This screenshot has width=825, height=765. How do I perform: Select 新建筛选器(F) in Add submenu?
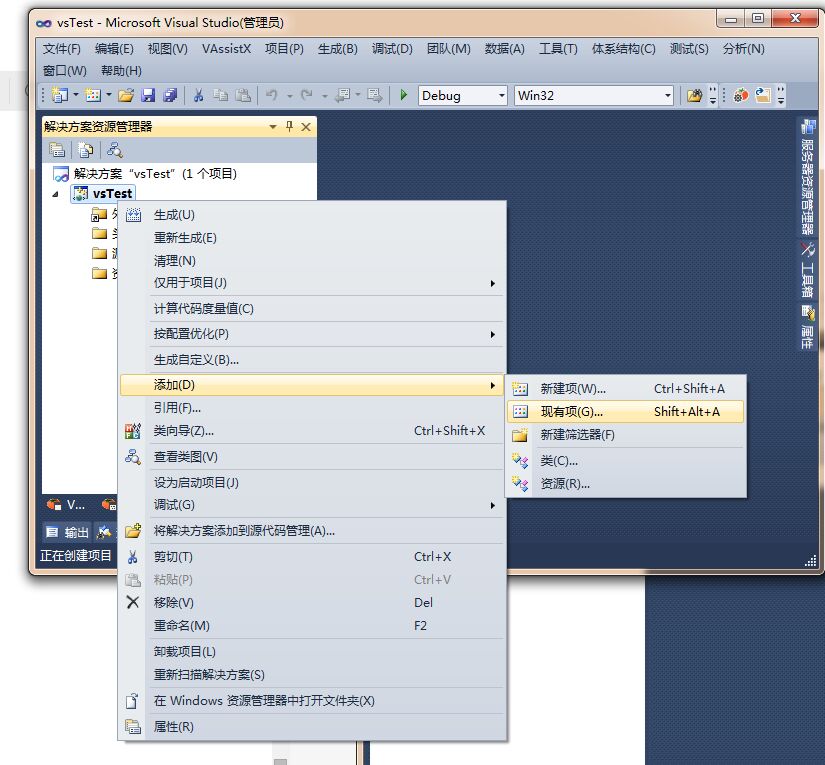(x=625, y=435)
